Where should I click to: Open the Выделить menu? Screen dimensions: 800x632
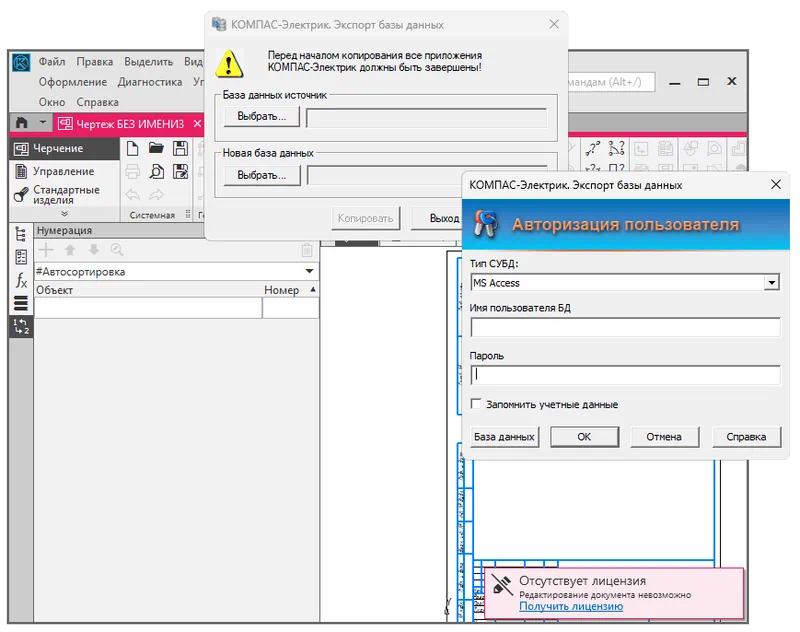point(148,62)
